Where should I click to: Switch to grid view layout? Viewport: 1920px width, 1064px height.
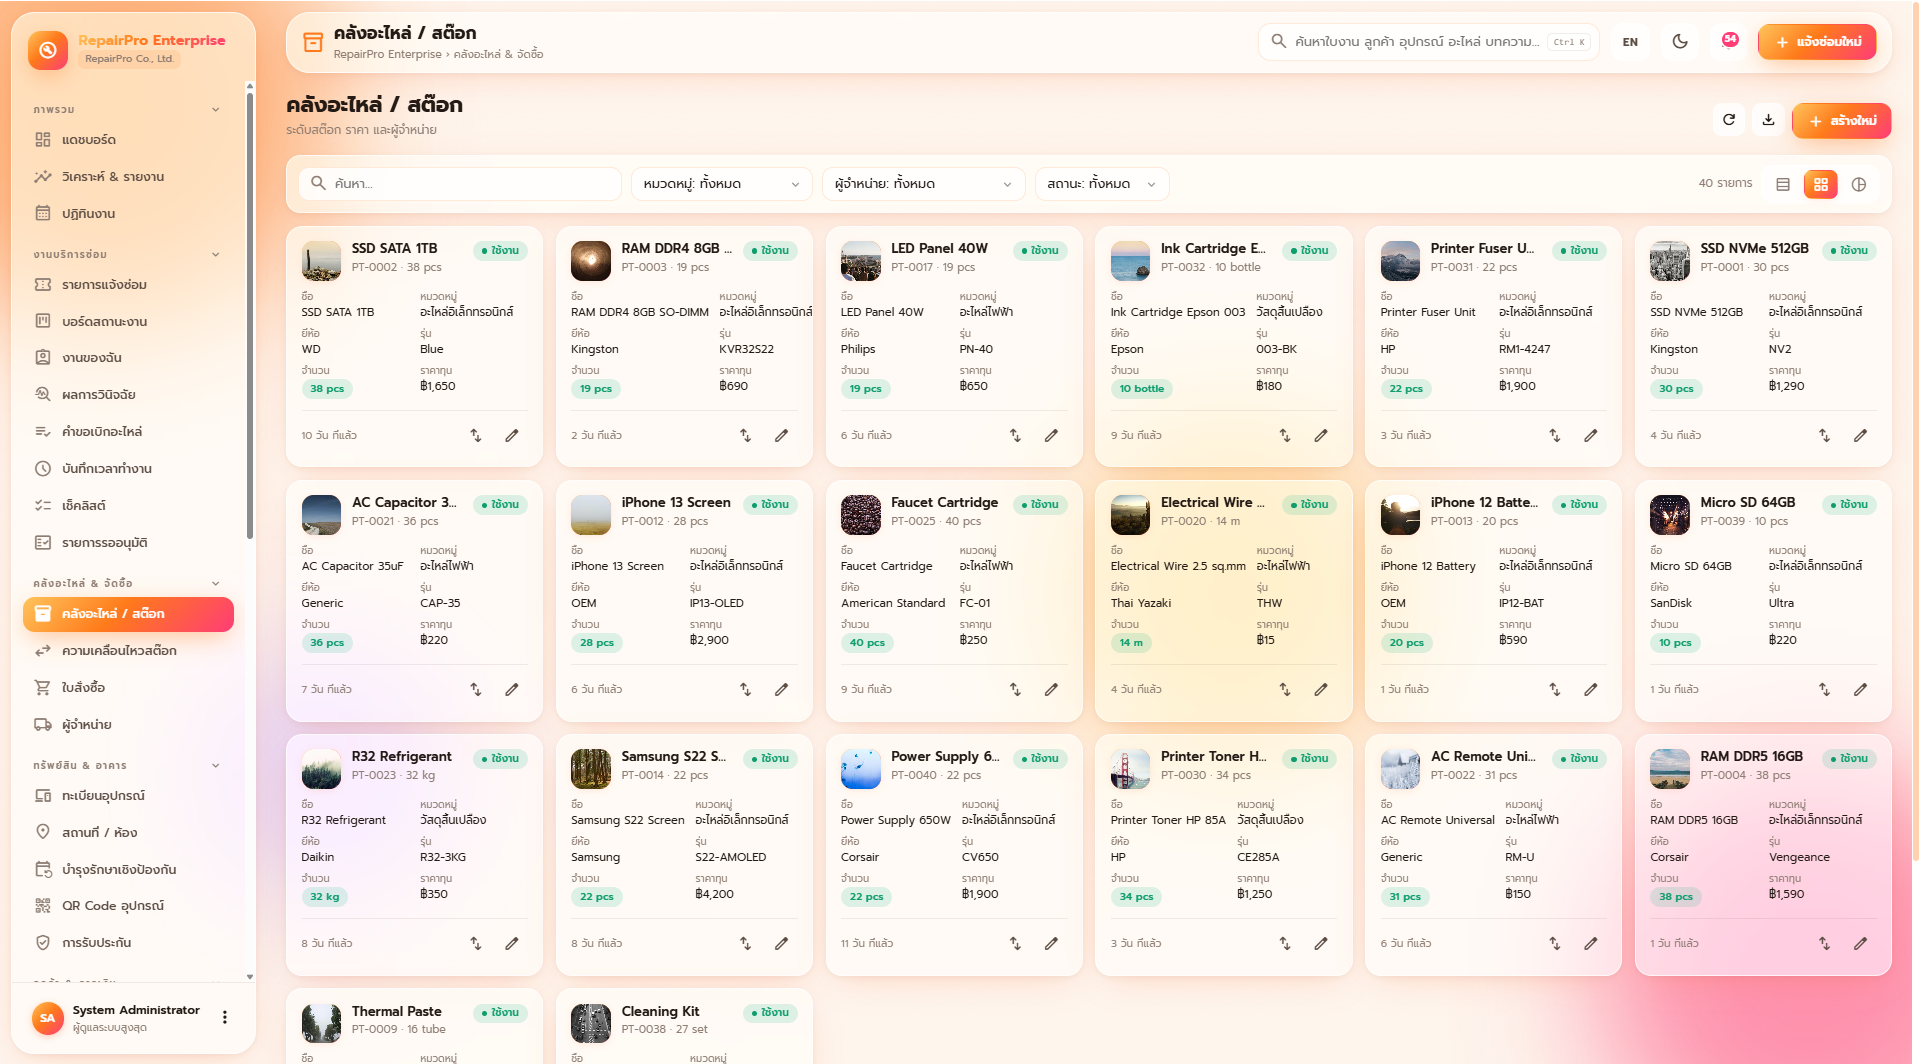[1821, 184]
